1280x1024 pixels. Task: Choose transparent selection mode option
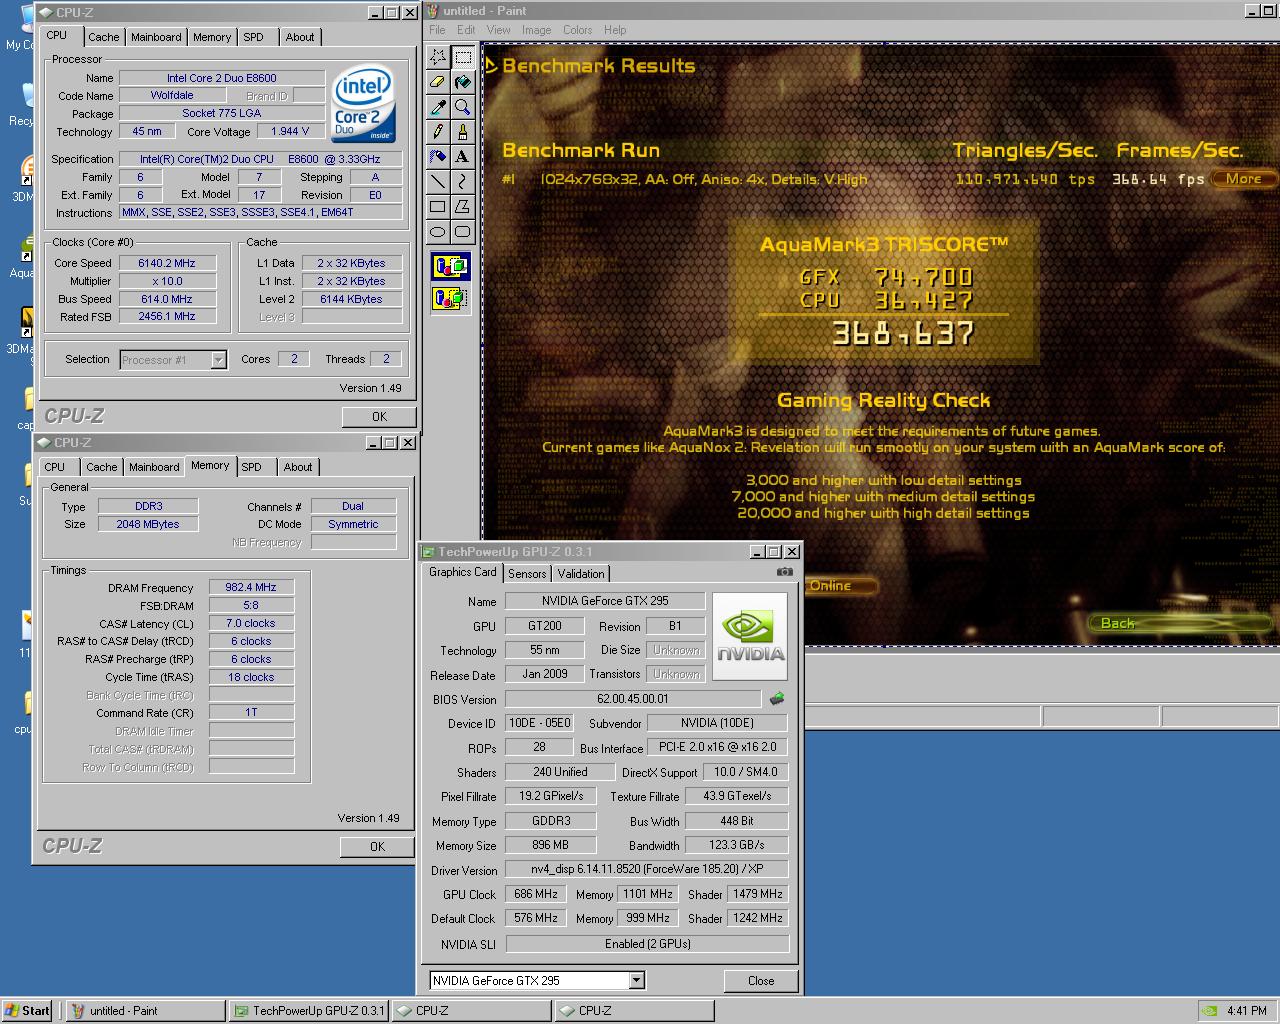(450, 298)
